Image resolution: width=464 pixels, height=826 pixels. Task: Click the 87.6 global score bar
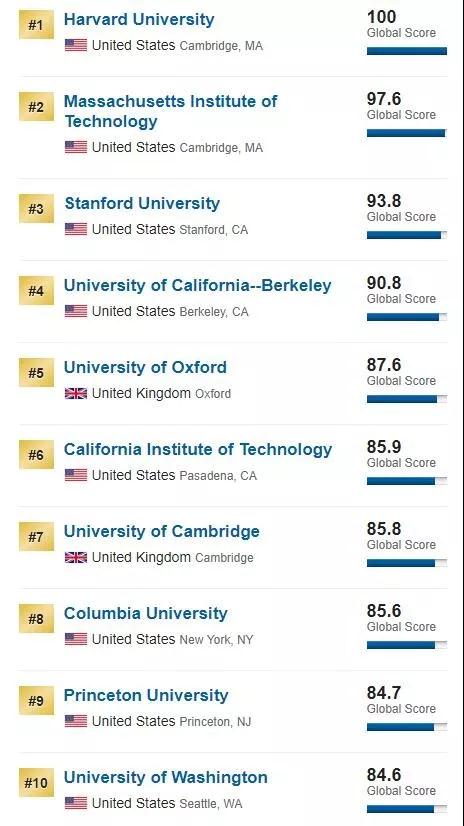pyautogui.click(x=407, y=399)
